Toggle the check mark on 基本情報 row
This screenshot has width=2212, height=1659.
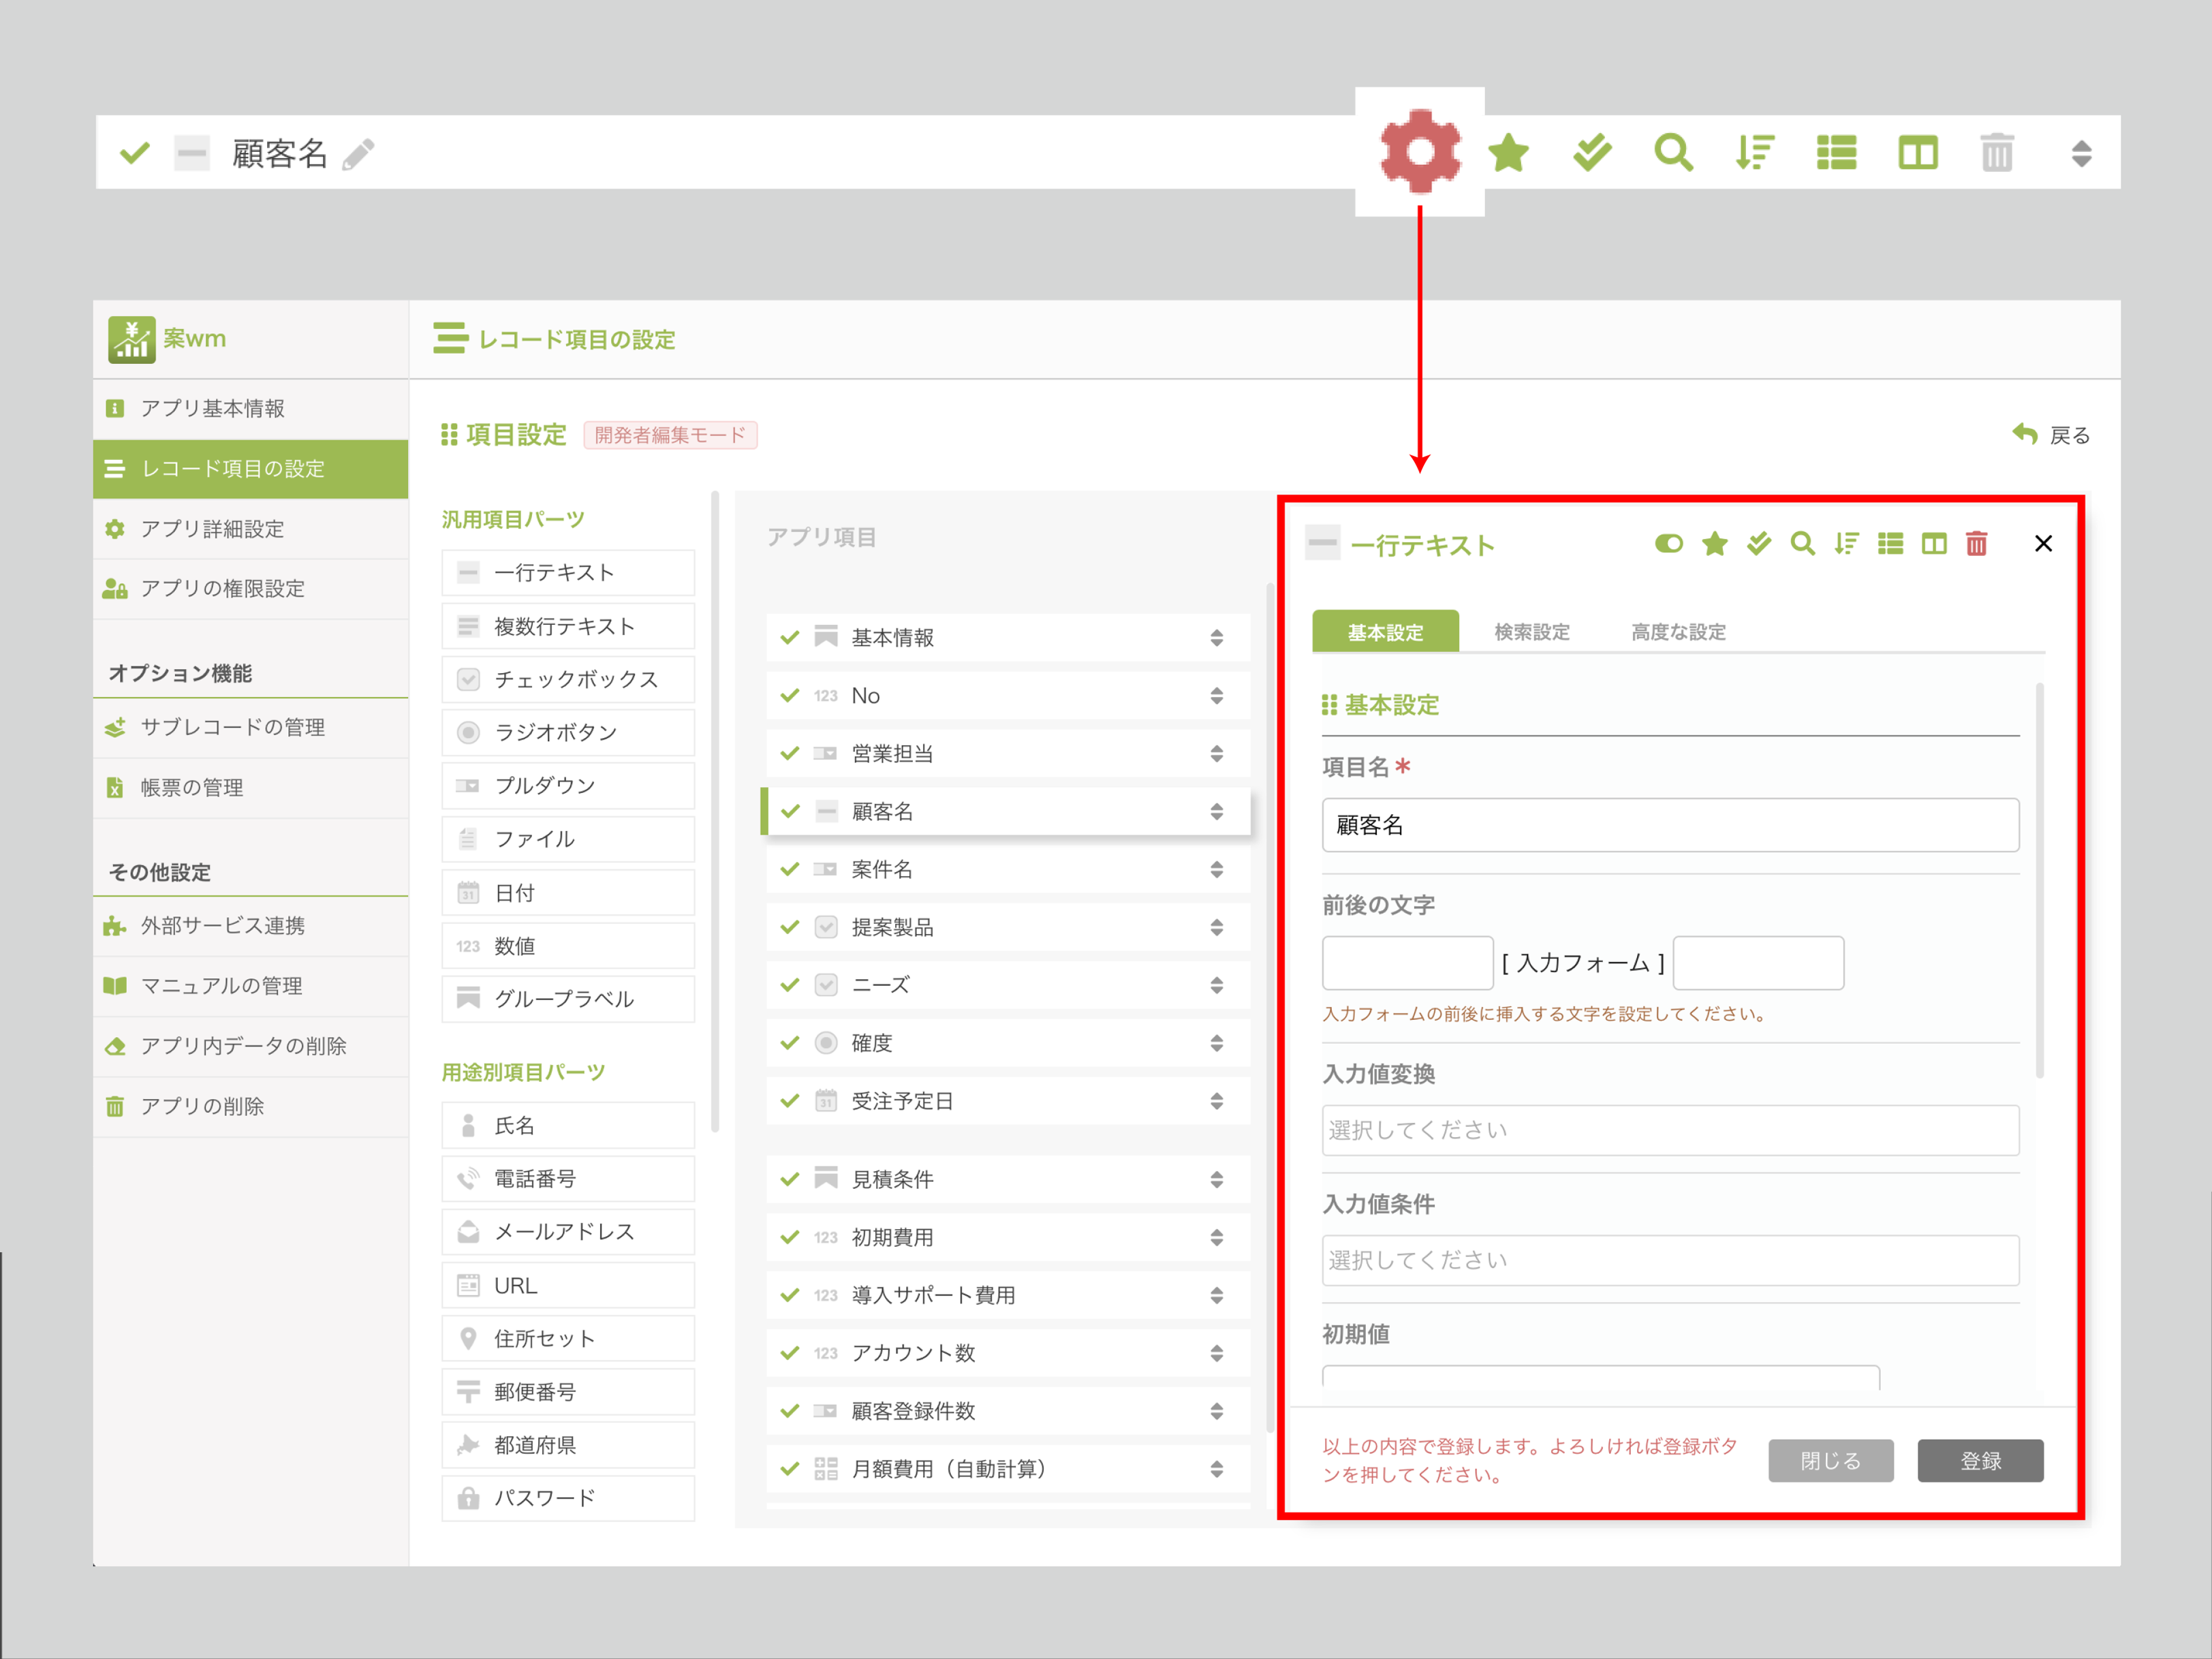(x=790, y=637)
